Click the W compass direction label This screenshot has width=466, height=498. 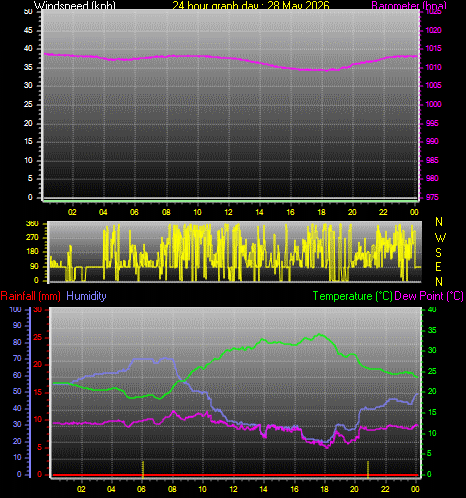pyautogui.click(x=440, y=238)
